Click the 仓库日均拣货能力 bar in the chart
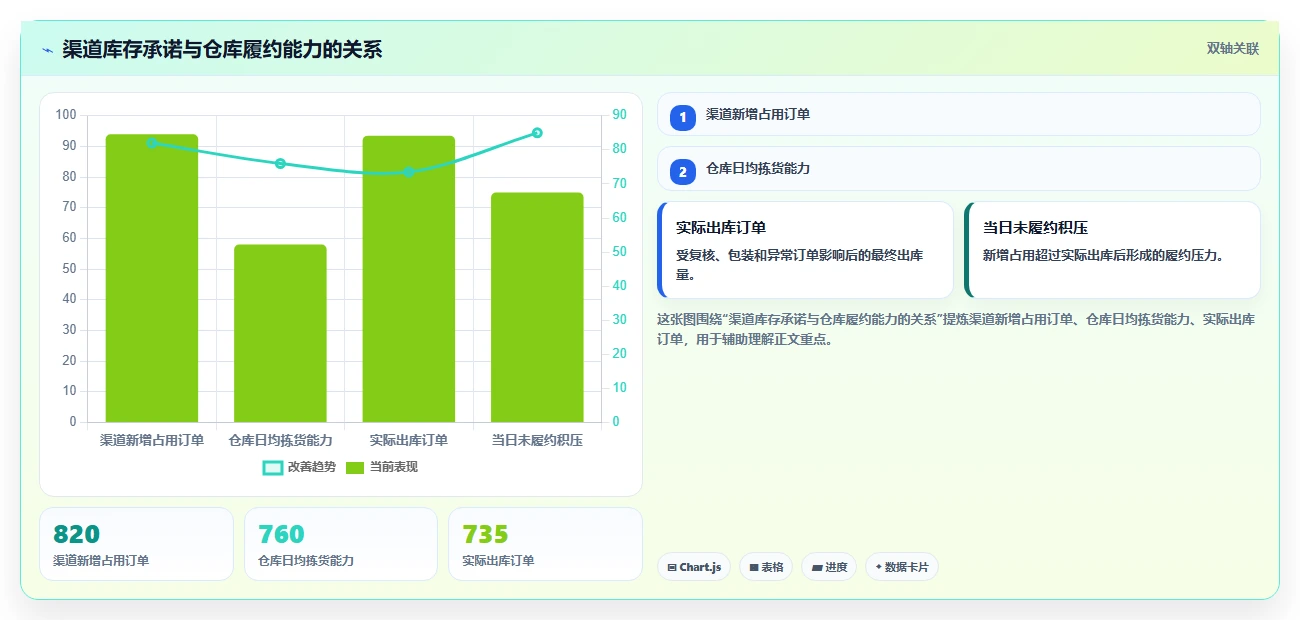This screenshot has height=620, width=1300. point(280,333)
